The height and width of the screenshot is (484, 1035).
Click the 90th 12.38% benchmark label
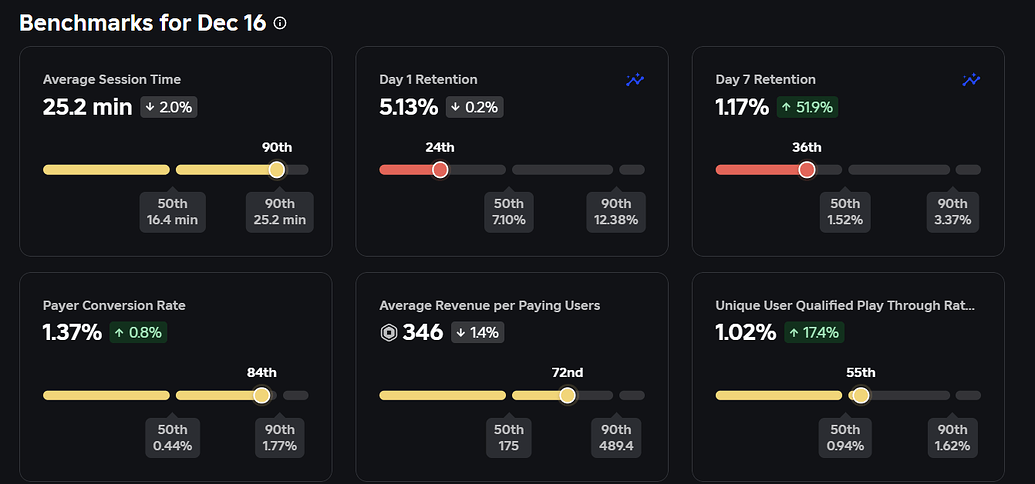[x=615, y=212]
